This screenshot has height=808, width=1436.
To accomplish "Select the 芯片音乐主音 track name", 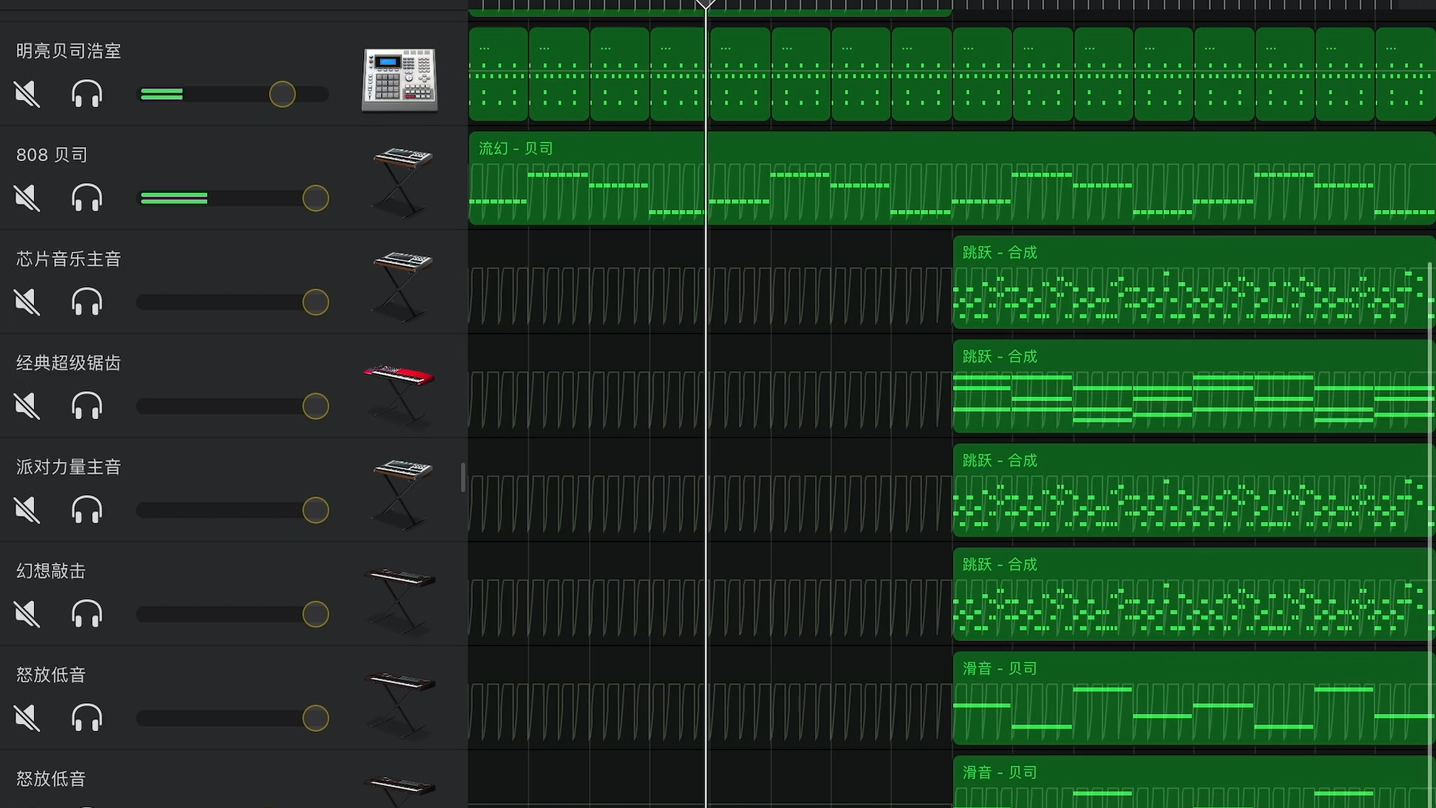I will tap(68, 259).
